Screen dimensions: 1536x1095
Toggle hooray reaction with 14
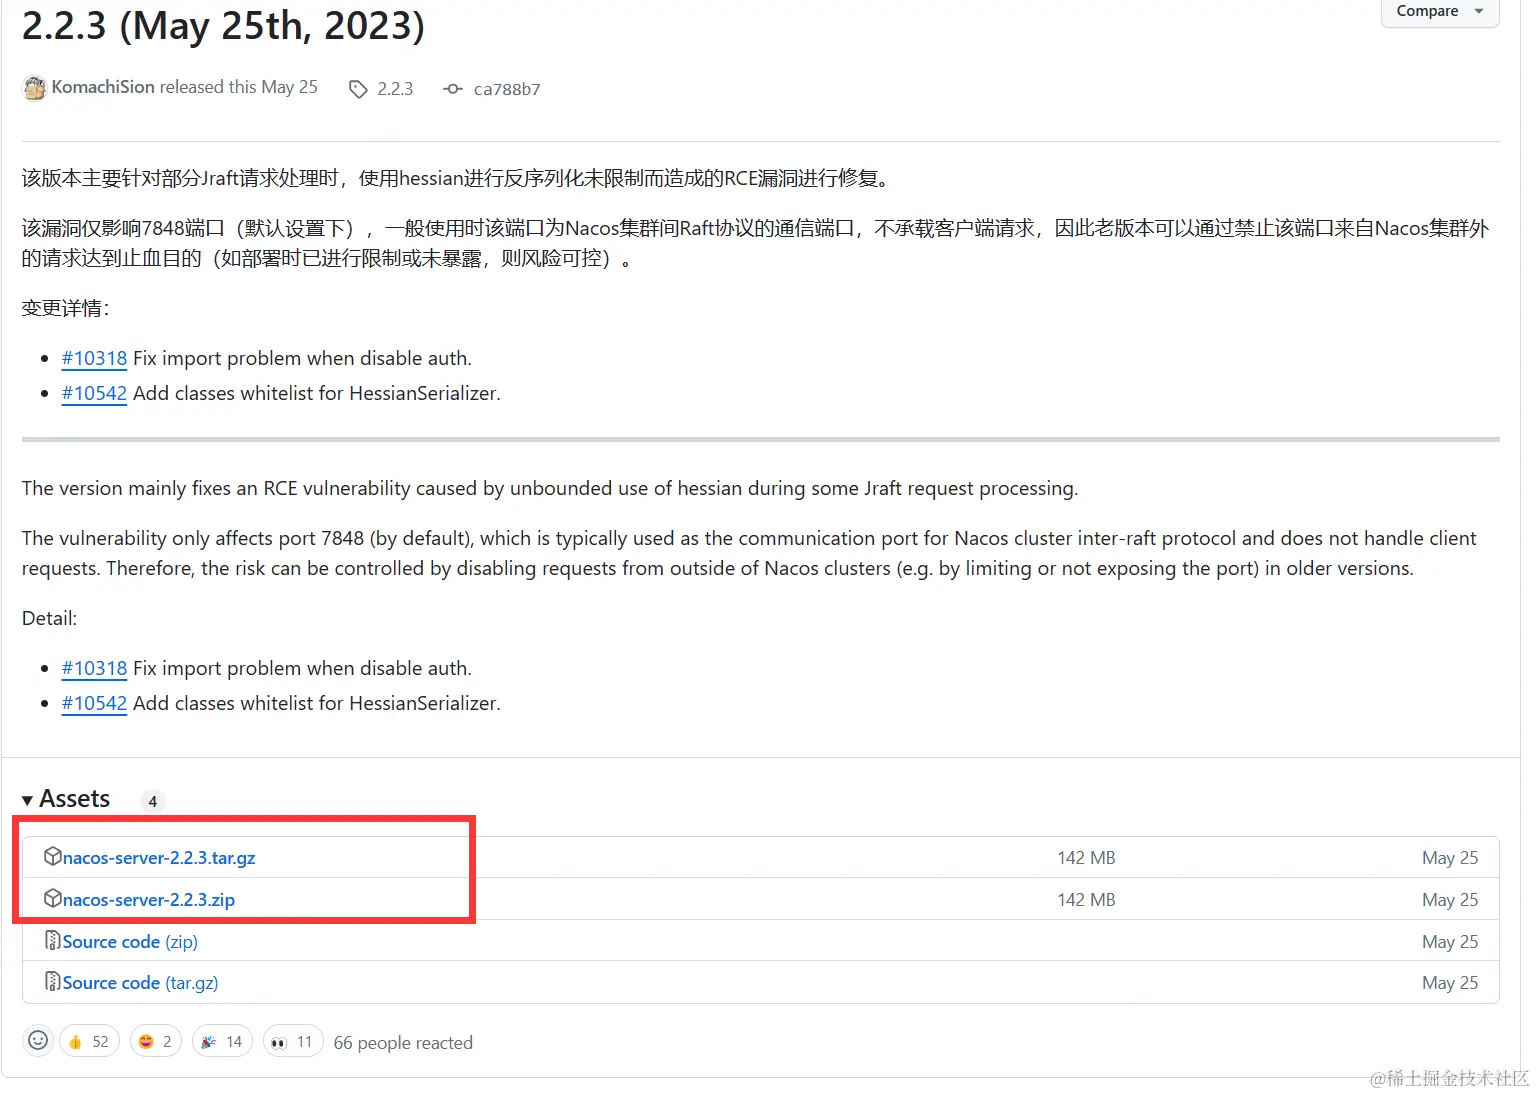point(223,1041)
